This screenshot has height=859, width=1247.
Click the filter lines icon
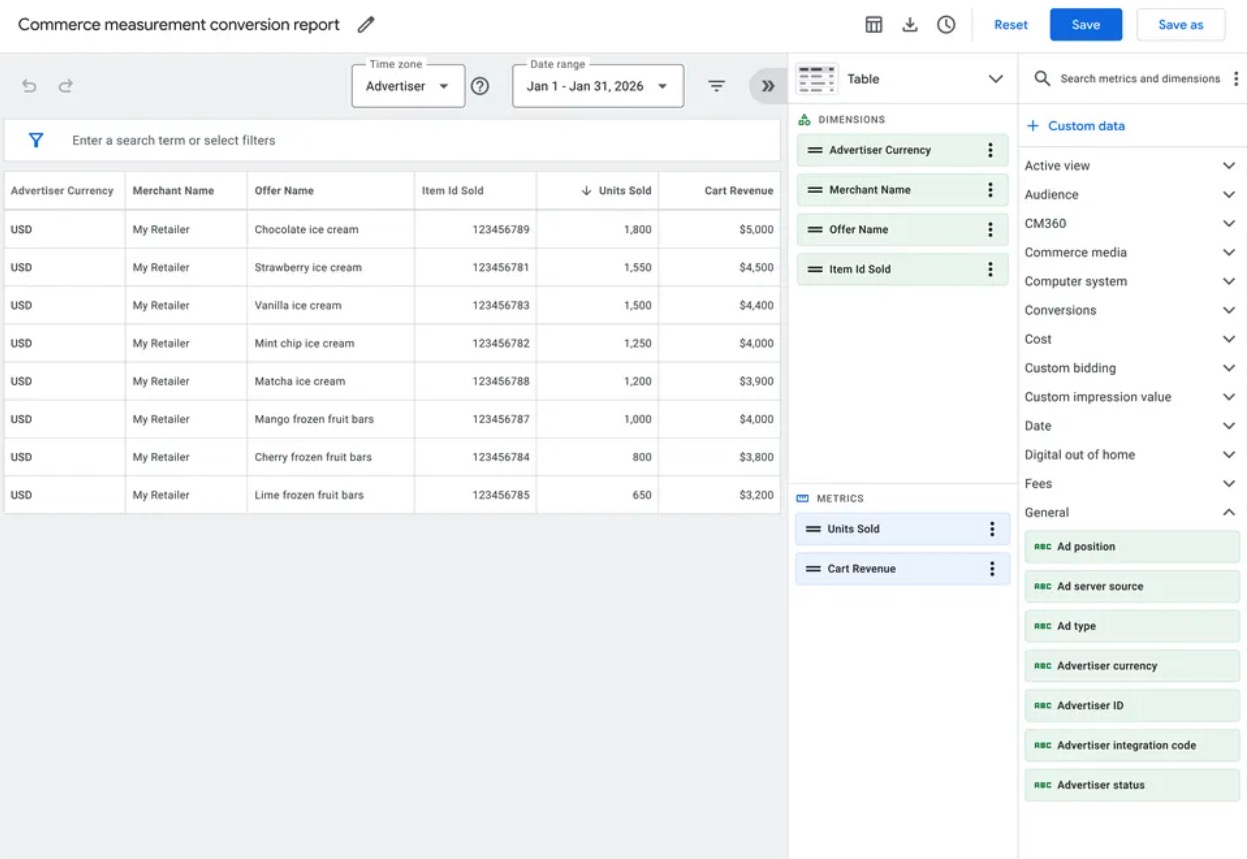(717, 86)
